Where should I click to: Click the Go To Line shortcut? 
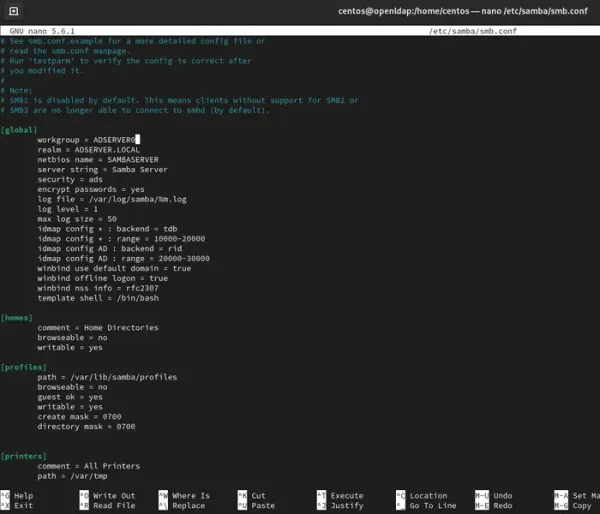434,506
